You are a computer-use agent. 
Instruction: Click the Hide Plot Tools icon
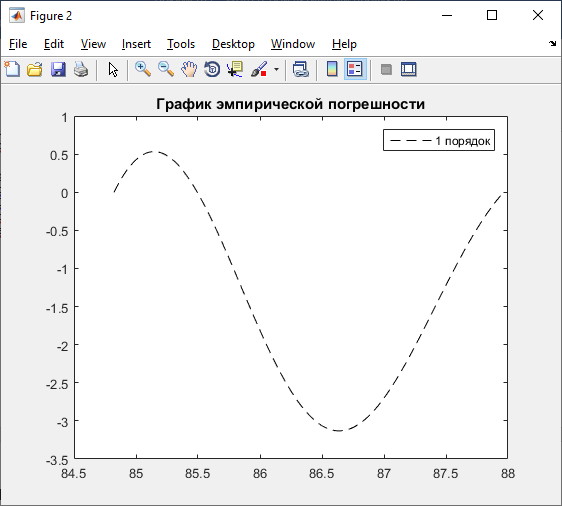[386, 69]
